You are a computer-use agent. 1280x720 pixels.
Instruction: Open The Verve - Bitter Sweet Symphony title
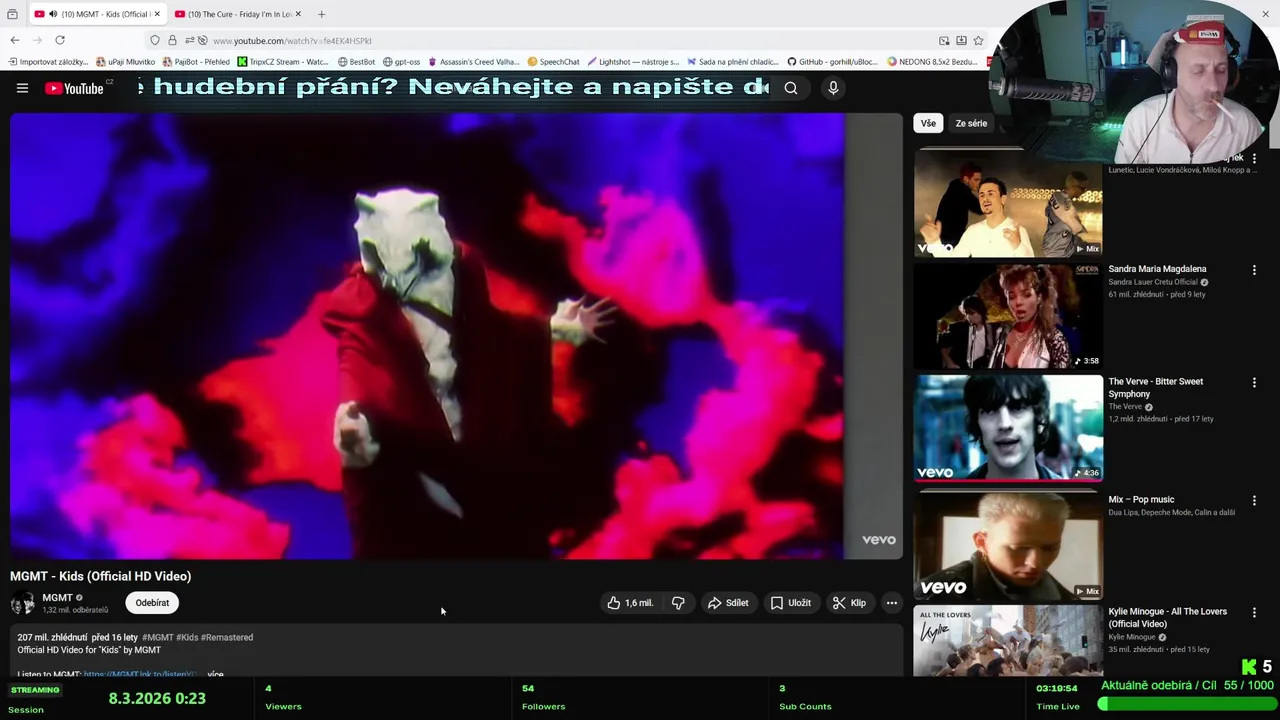tap(1156, 388)
